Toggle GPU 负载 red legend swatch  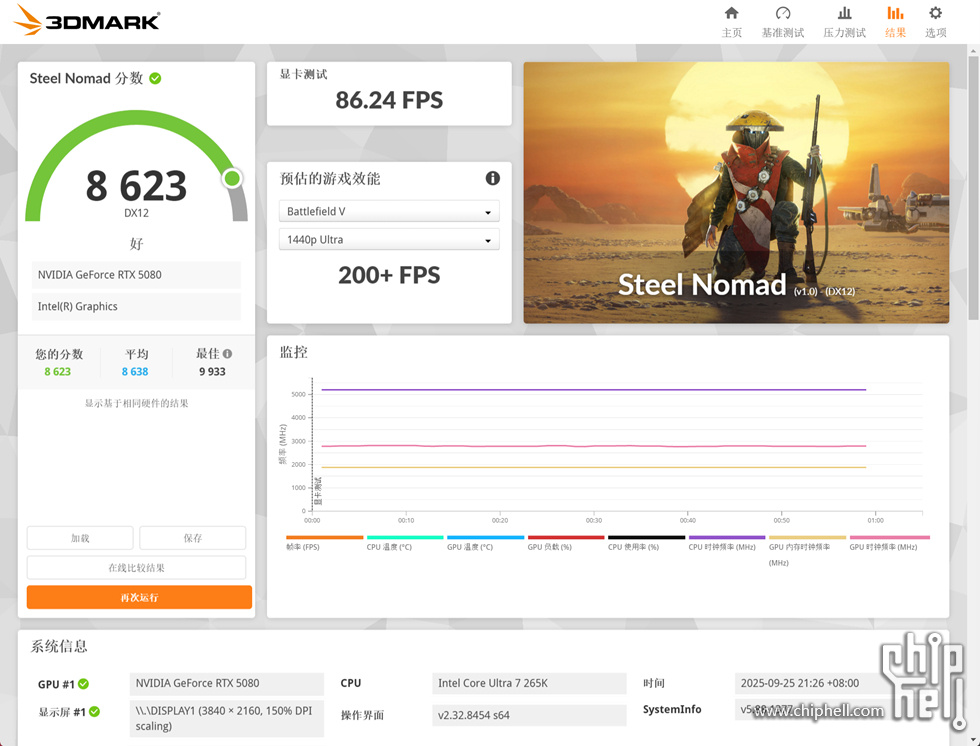pos(566,537)
